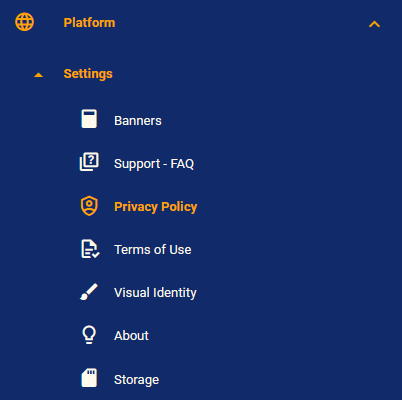402x400 pixels.
Task: Go to Storage settings
Action: tap(137, 380)
